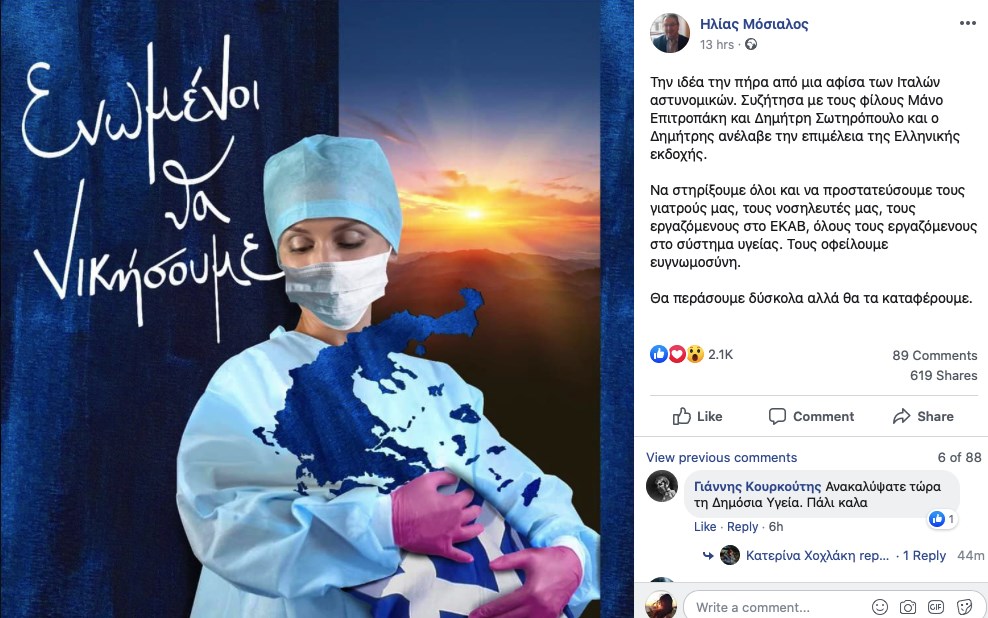
Task: Expand View previous comments
Action: coord(721,457)
